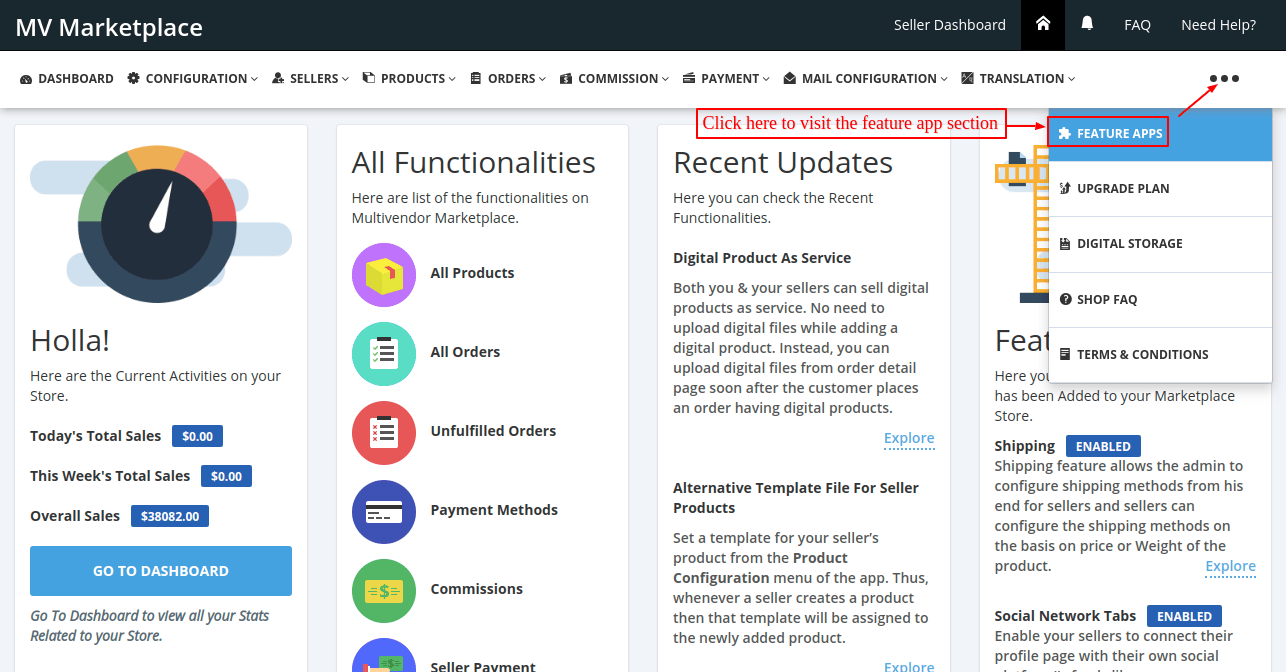Click the Commissions dollar icon
Image resolution: width=1286 pixels, height=672 pixels.
coord(384,590)
